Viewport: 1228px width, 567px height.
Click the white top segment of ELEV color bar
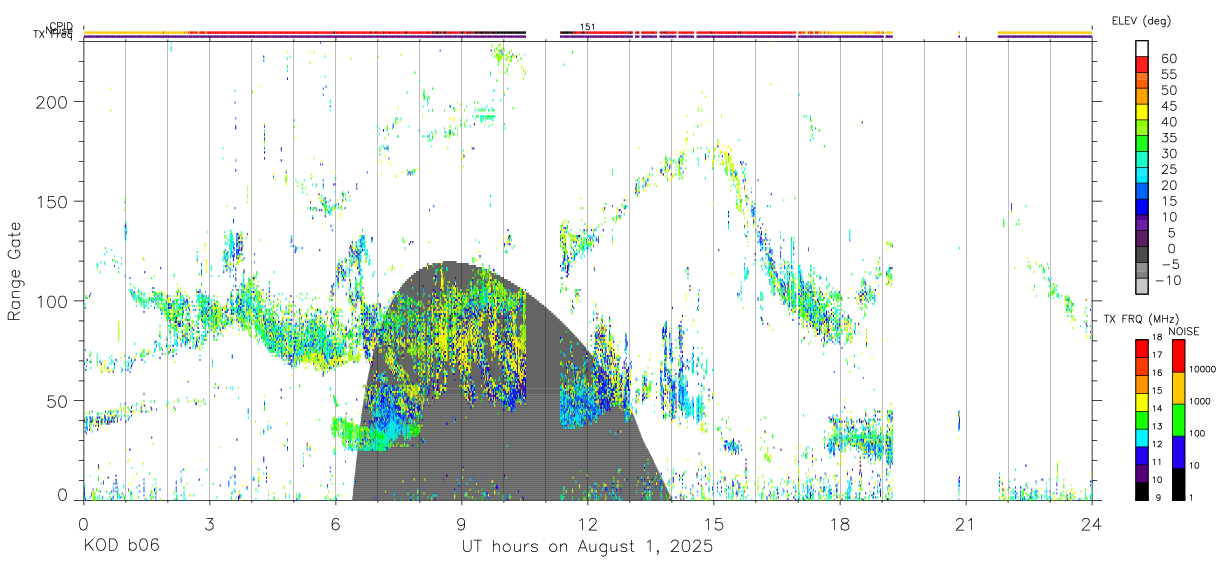pos(1142,47)
